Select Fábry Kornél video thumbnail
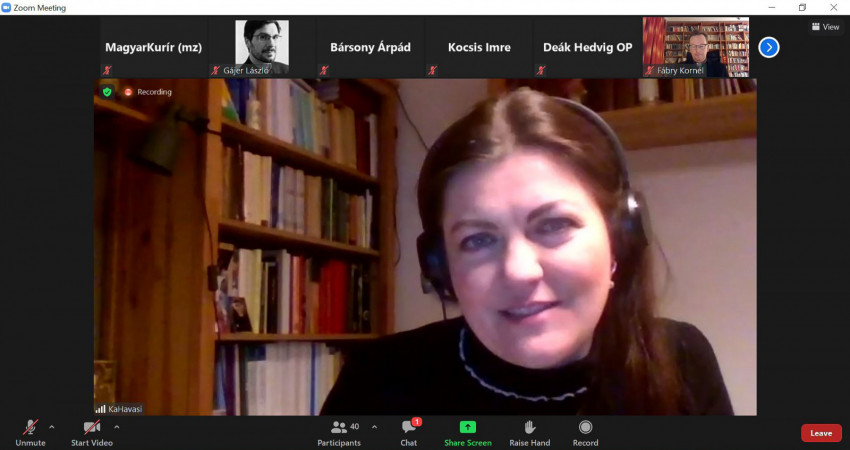The image size is (850, 450). [x=695, y=47]
